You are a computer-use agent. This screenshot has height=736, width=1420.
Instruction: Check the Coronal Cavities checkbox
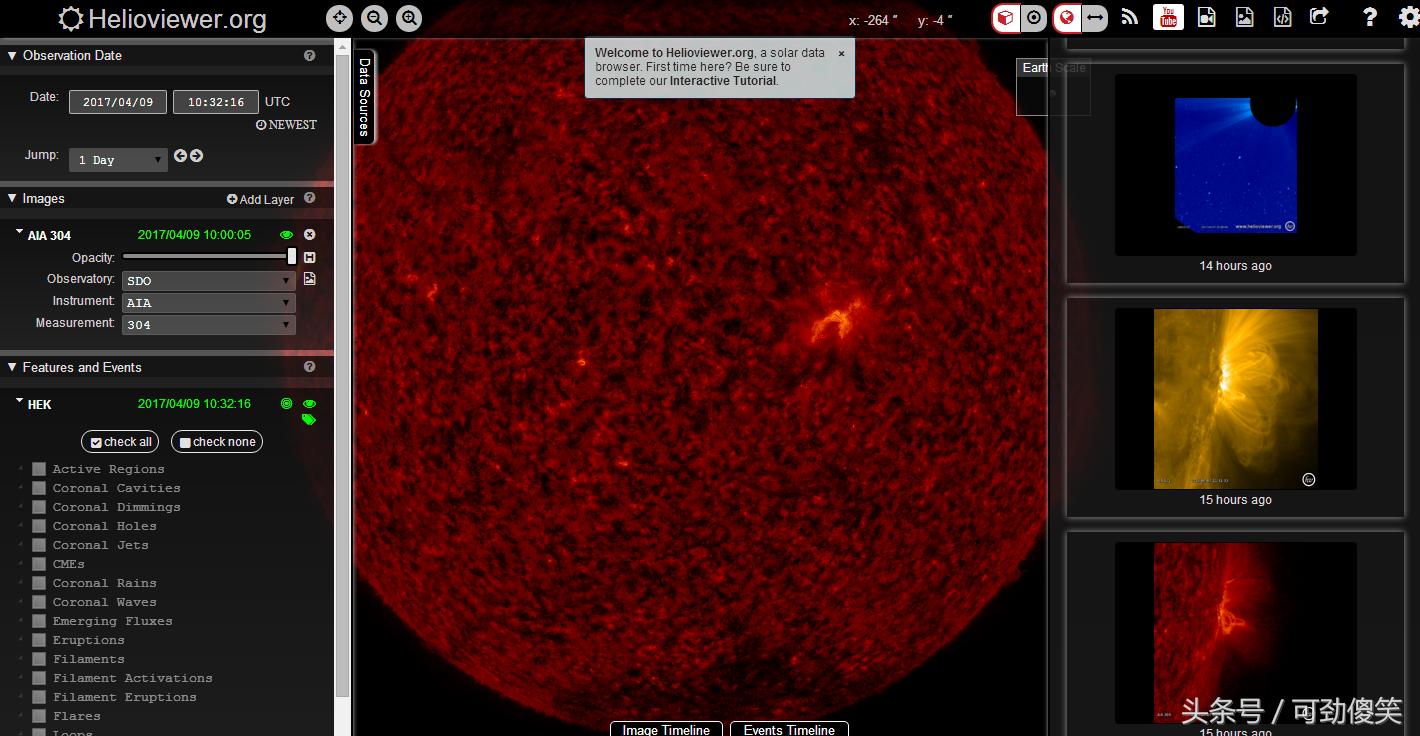tap(39, 488)
